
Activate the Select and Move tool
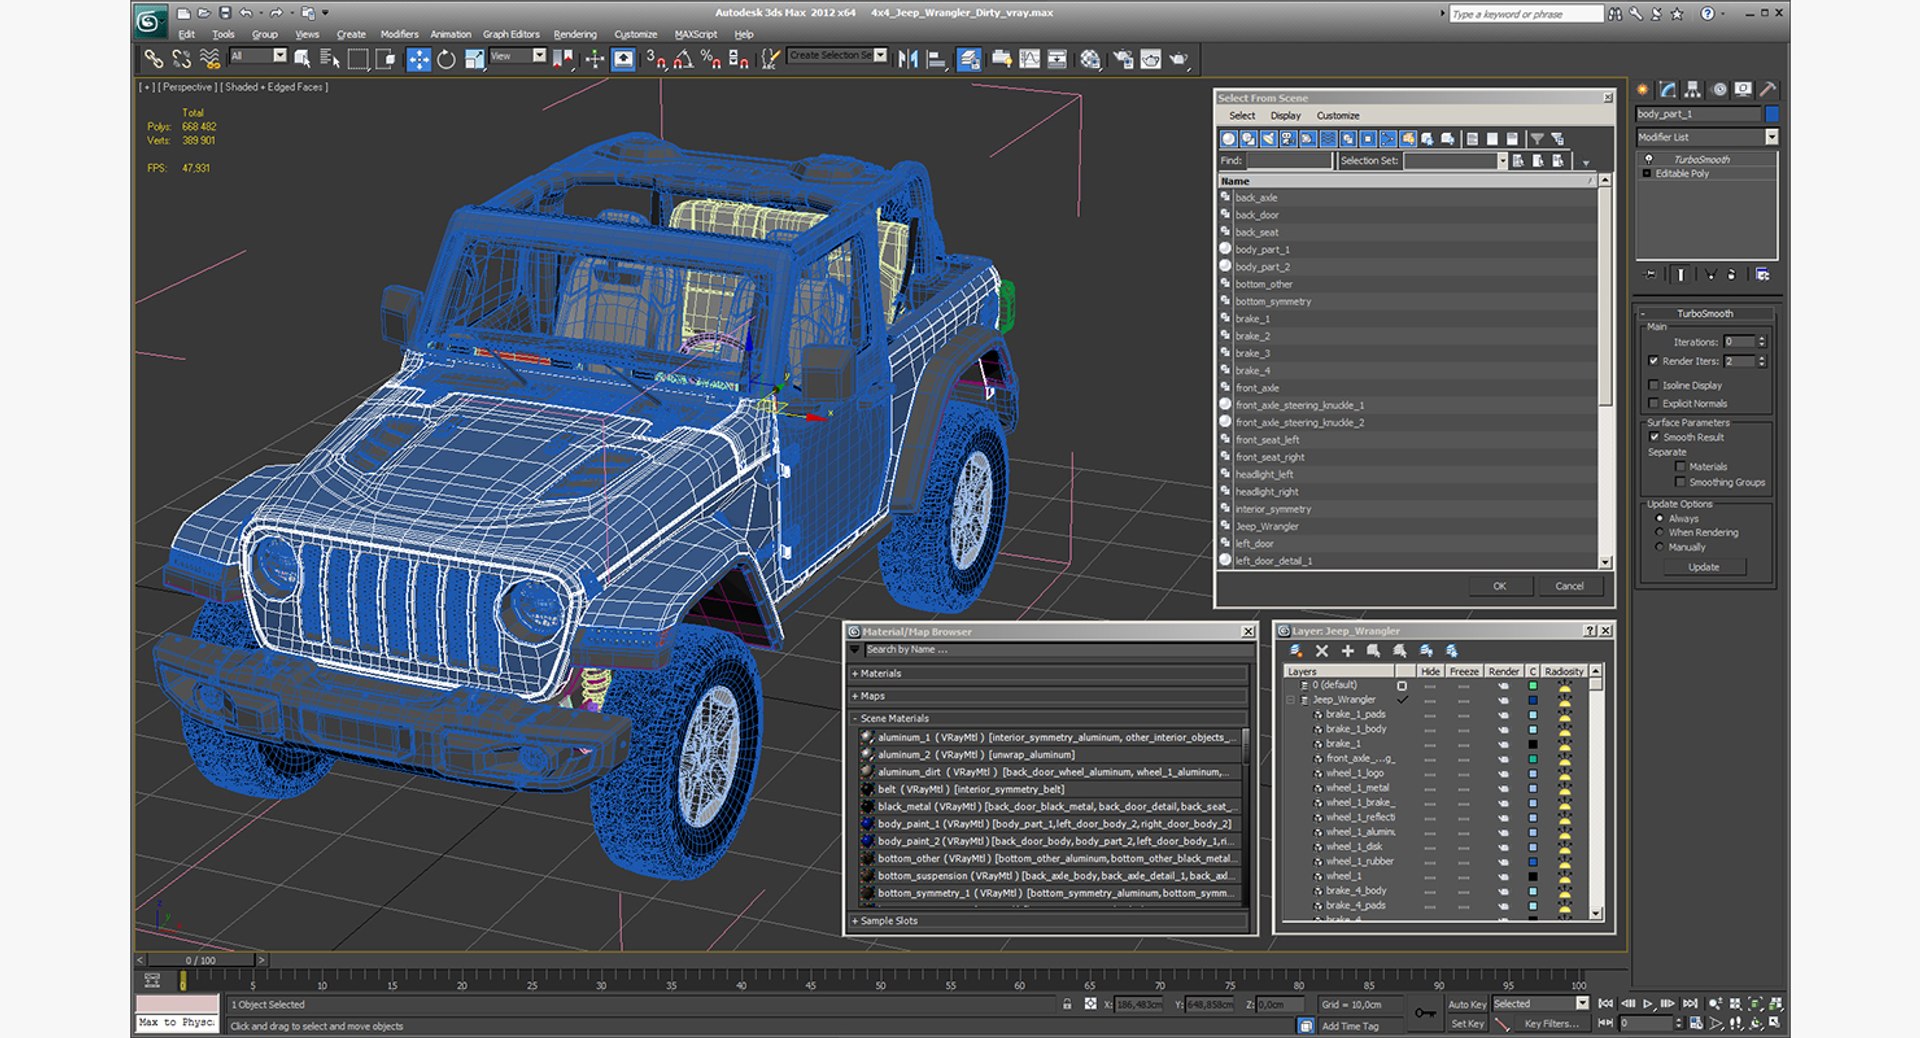click(x=419, y=60)
